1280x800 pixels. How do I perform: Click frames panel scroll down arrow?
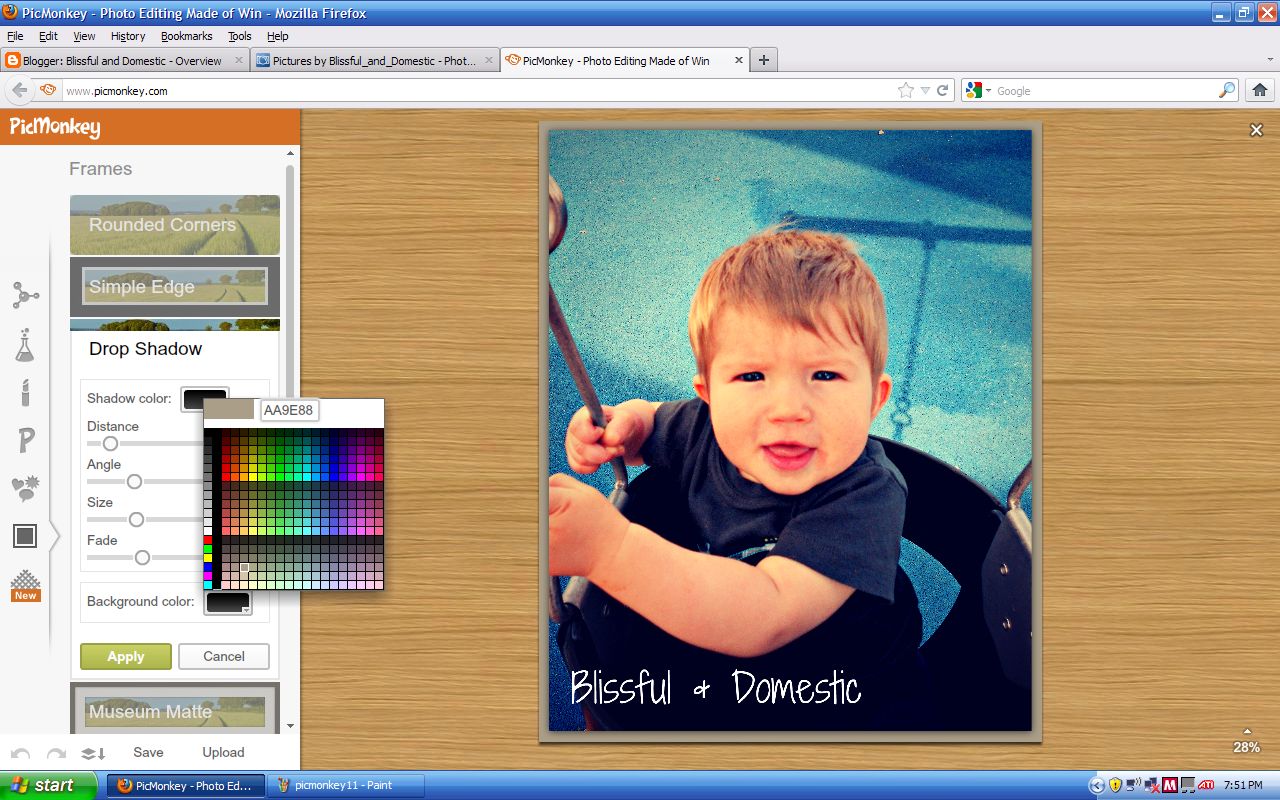point(290,726)
